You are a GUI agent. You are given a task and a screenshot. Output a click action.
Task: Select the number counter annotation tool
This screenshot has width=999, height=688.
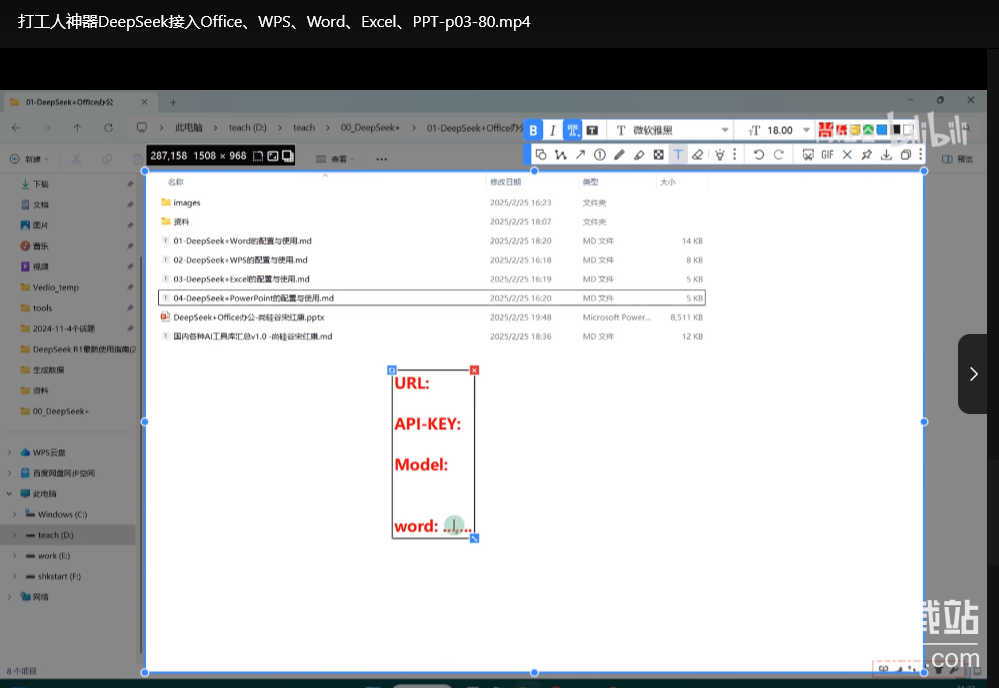pyautogui.click(x=600, y=154)
